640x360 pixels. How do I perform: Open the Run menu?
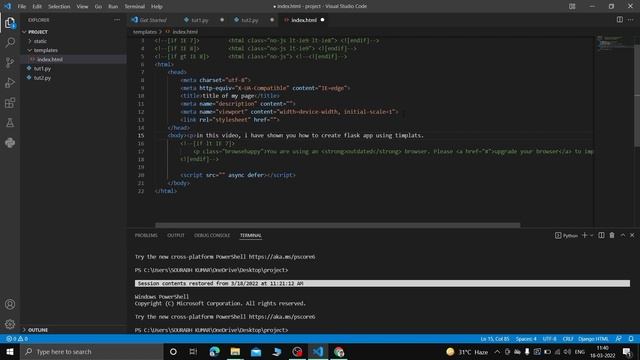[113, 7]
